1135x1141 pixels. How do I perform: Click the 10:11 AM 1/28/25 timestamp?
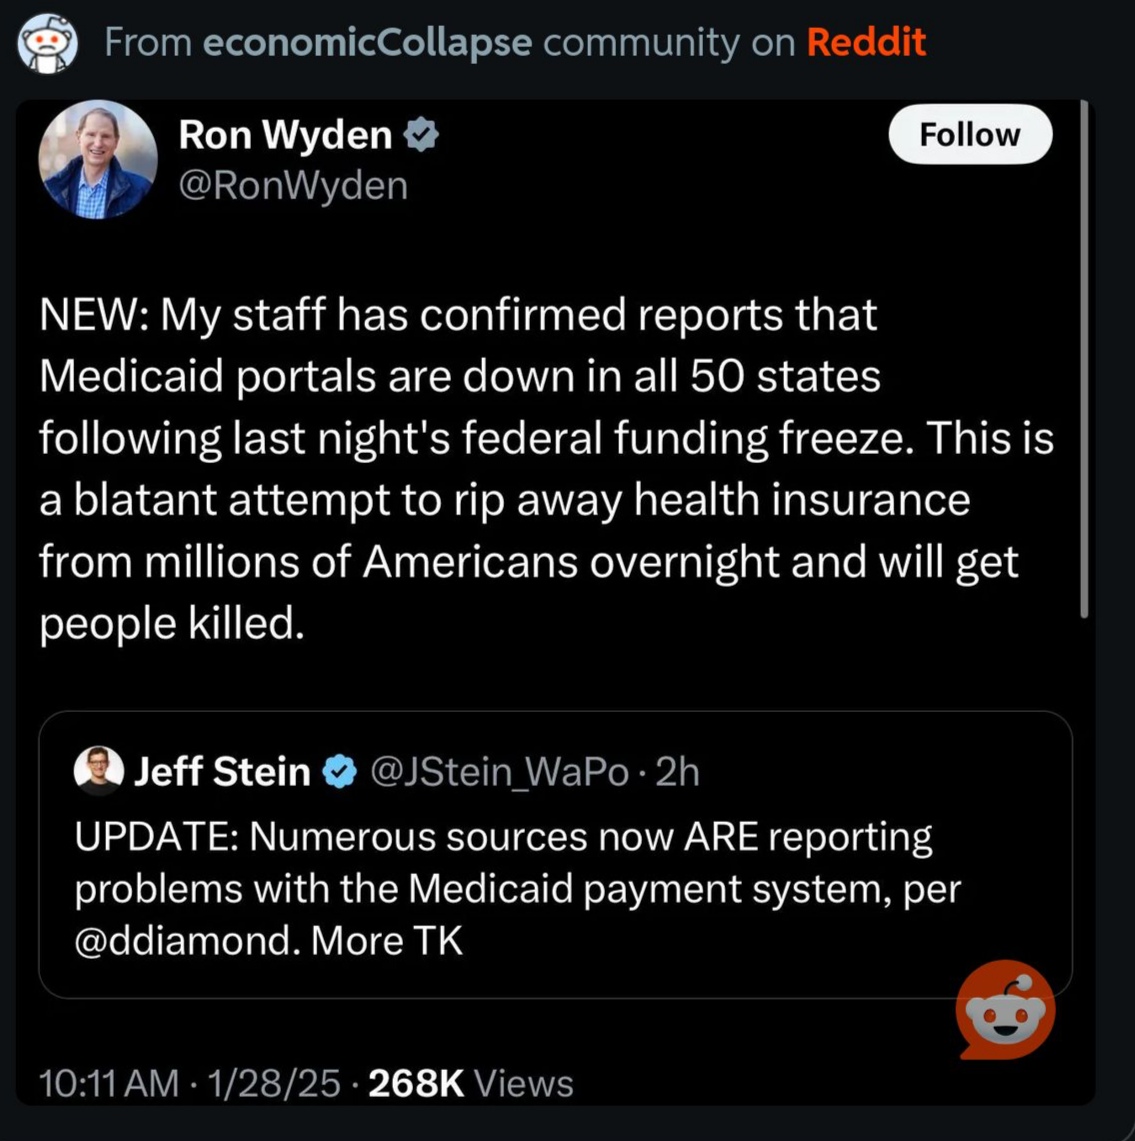190,1083
